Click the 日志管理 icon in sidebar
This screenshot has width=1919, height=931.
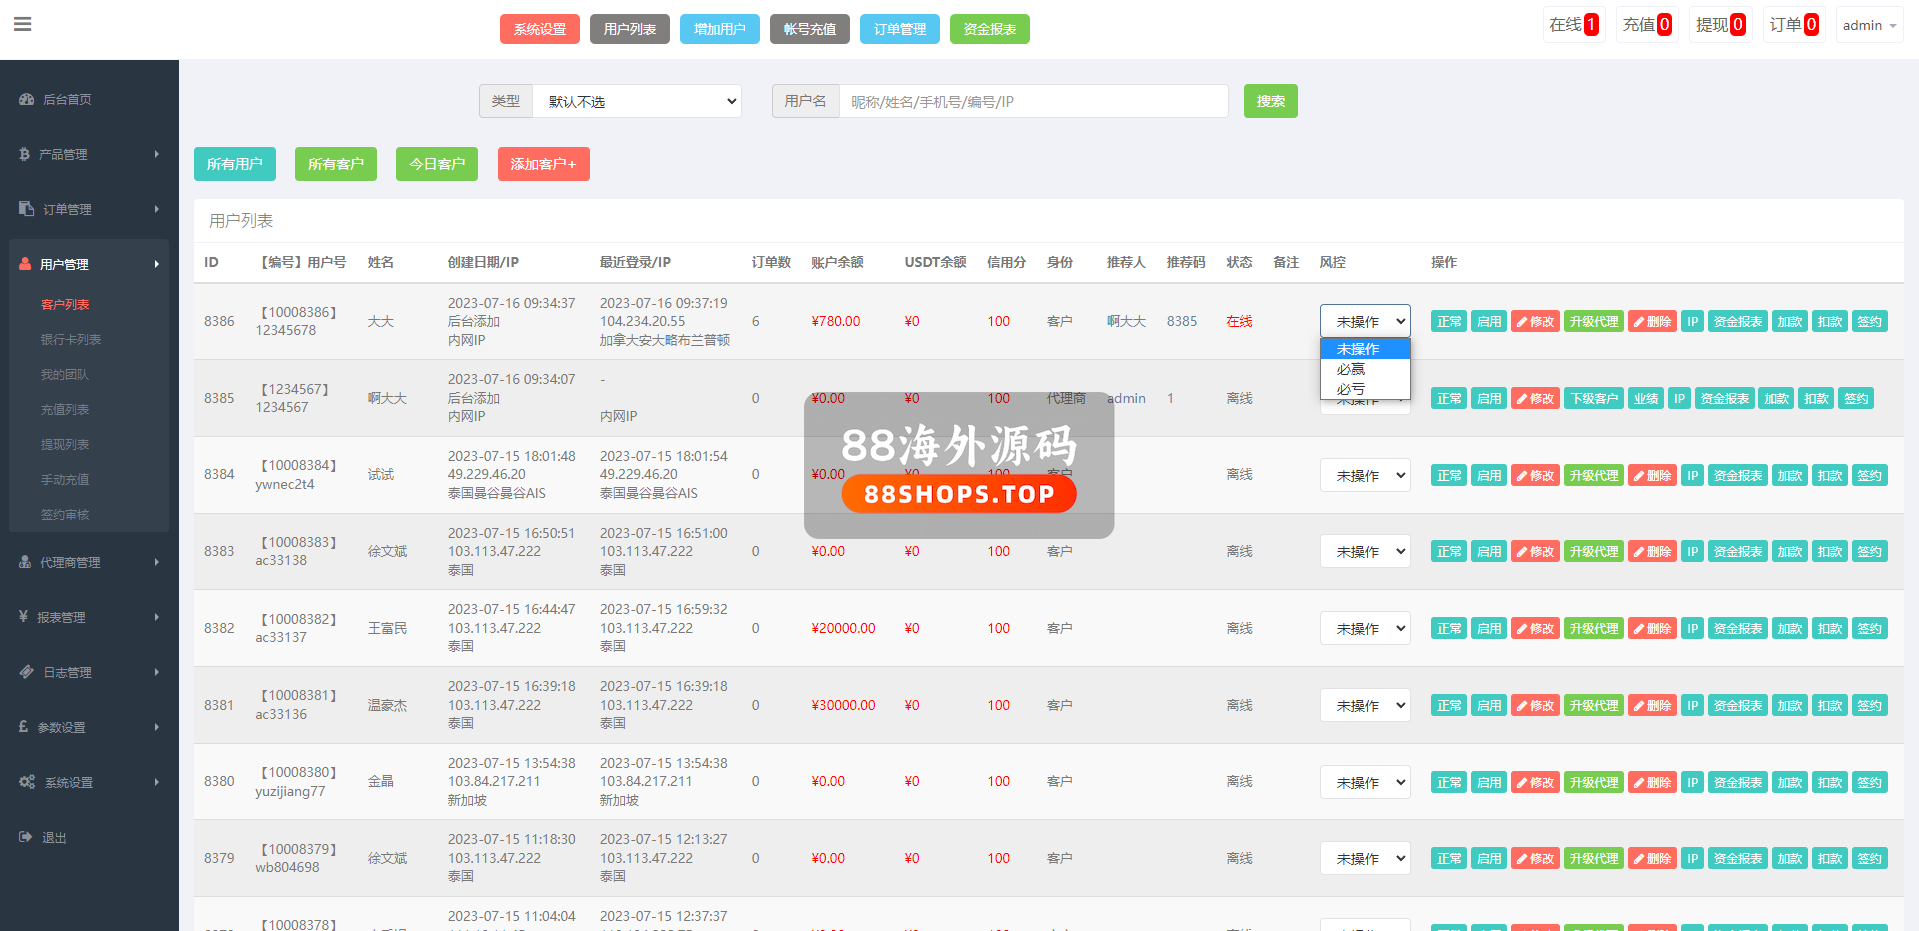27,672
